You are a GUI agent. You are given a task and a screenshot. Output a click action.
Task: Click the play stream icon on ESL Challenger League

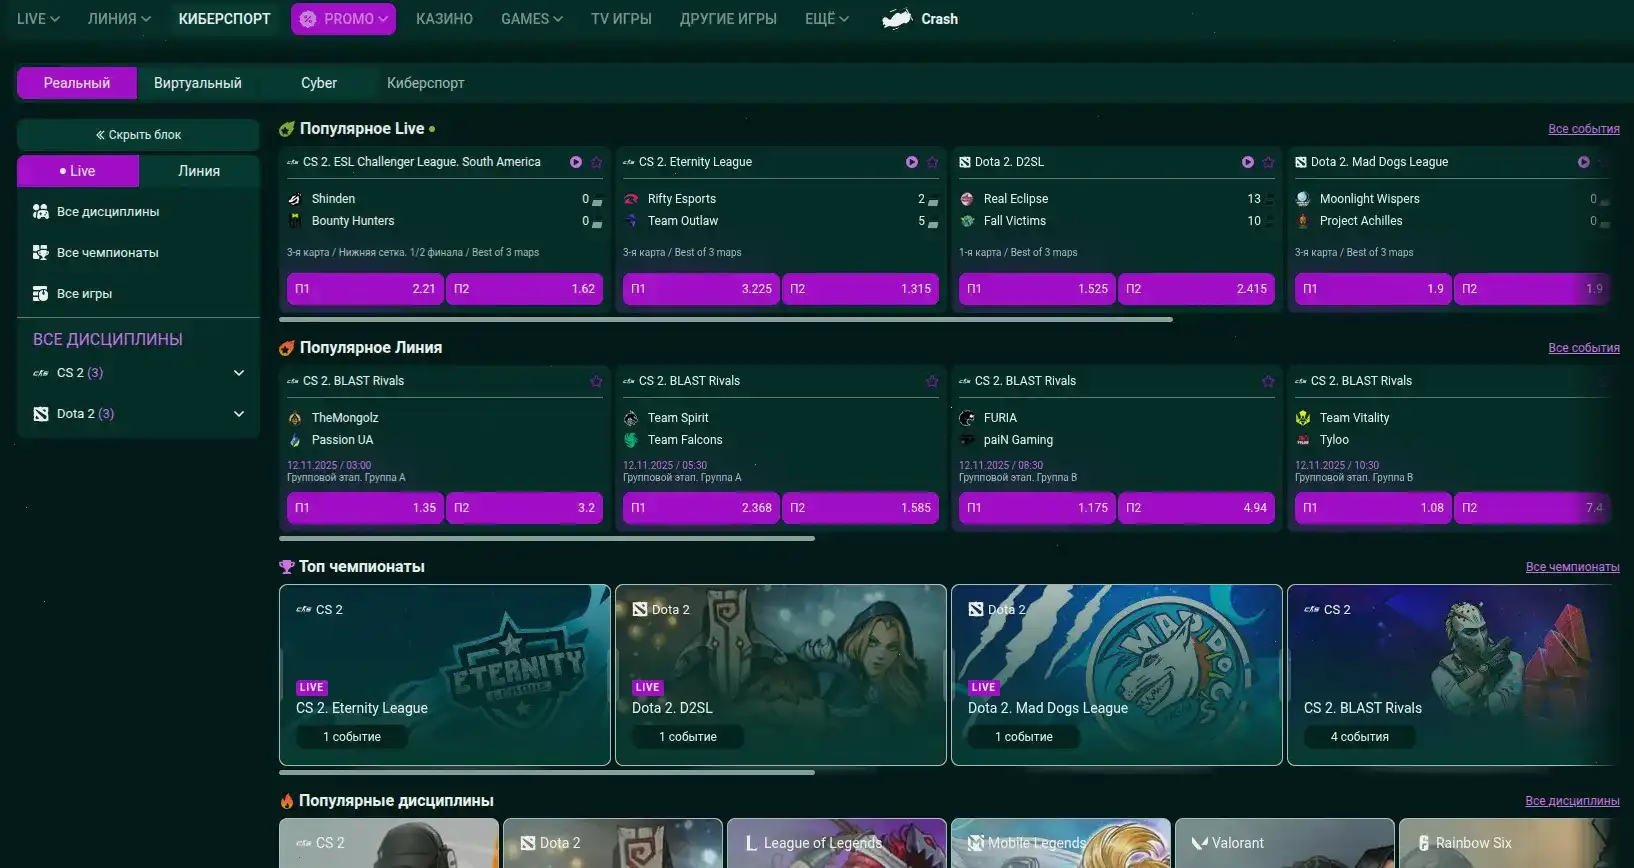pos(576,162)
